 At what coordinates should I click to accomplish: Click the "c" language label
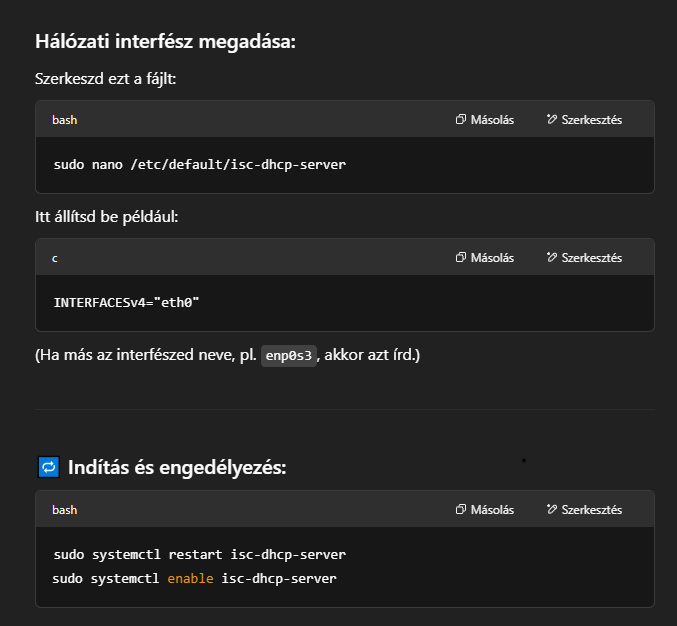click(x=55, y=258)
